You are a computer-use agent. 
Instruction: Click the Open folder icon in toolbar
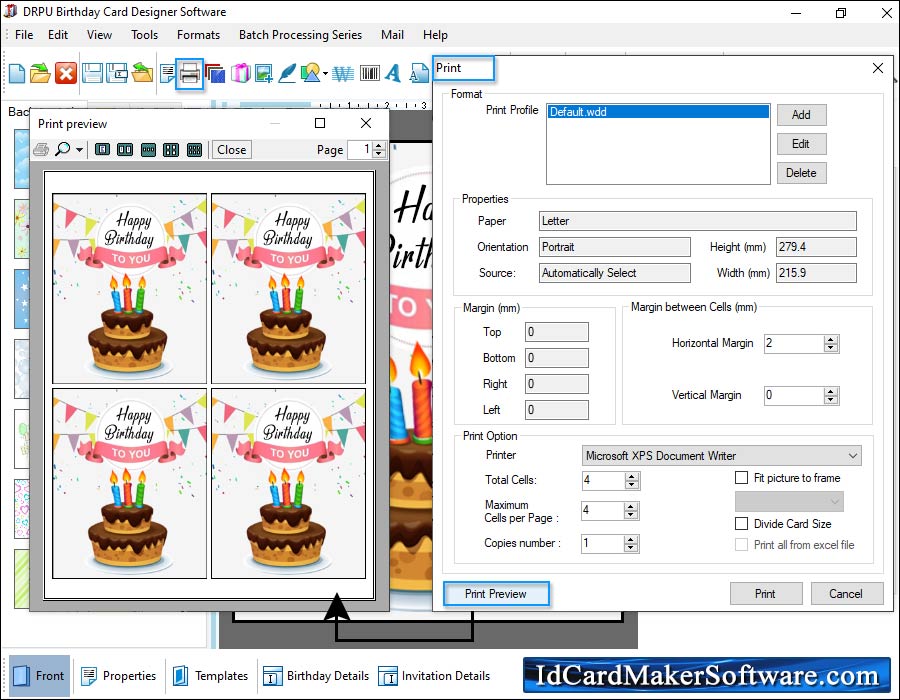pyautogui.click(x=40, y=73)
